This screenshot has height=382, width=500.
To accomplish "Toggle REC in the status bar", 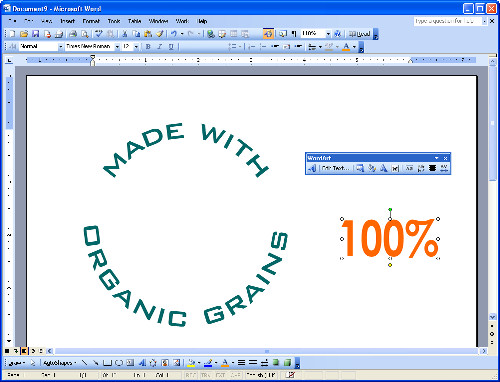I will pyautogui.click(x=191, y=375).
